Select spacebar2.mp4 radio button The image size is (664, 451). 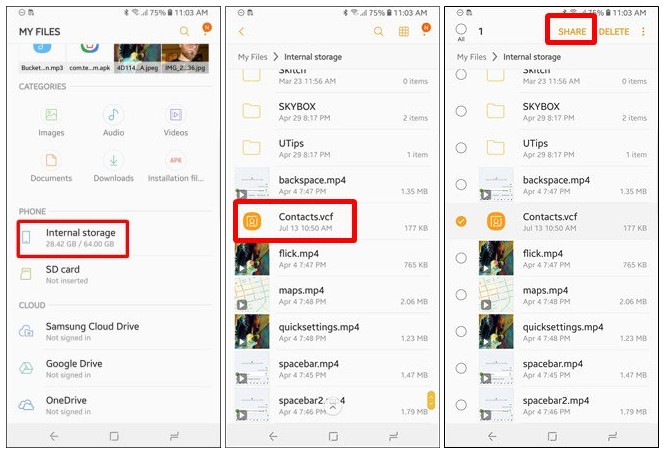click(461, 405)
